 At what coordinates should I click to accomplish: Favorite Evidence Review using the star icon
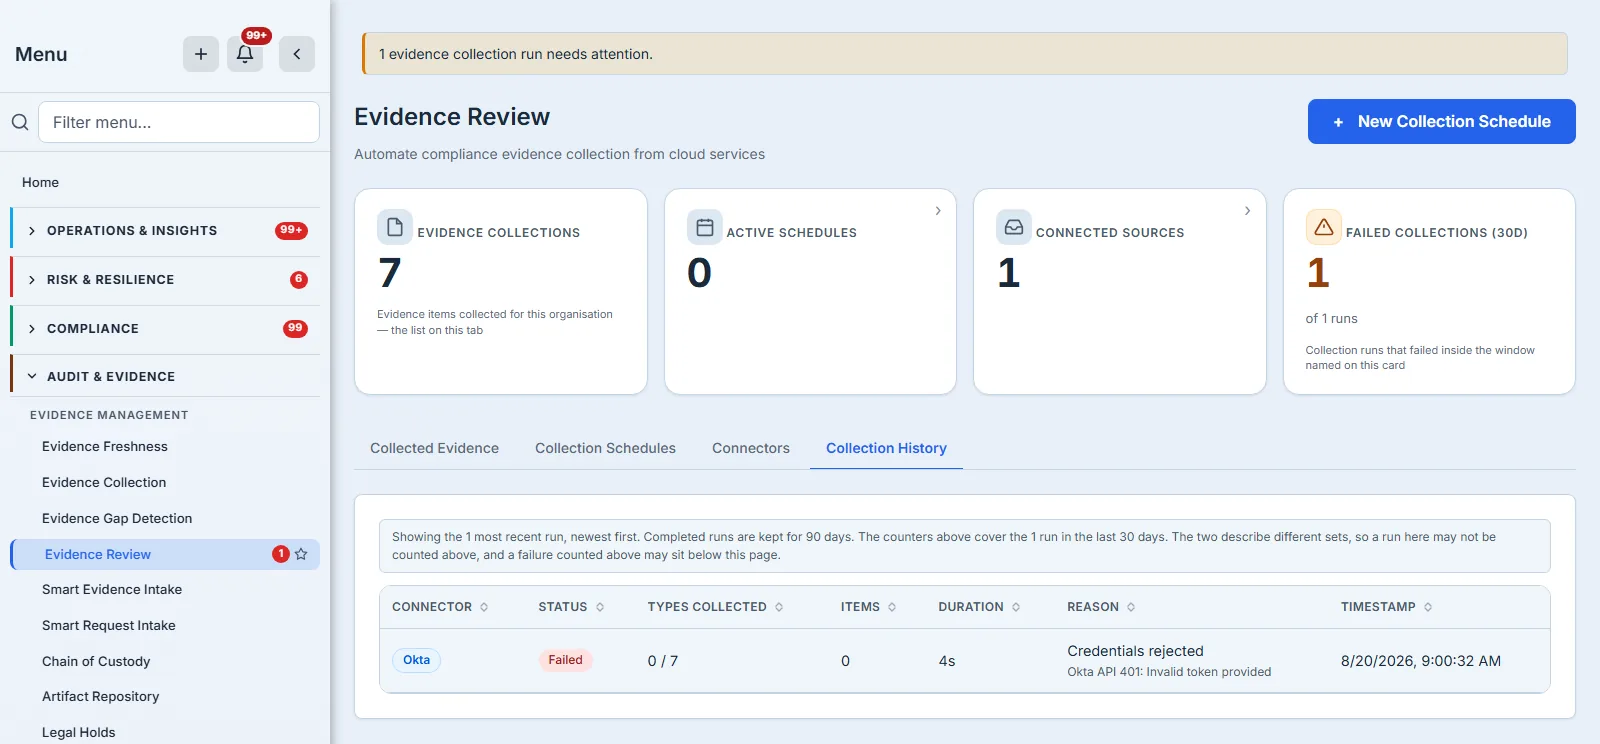coord(301,554)
